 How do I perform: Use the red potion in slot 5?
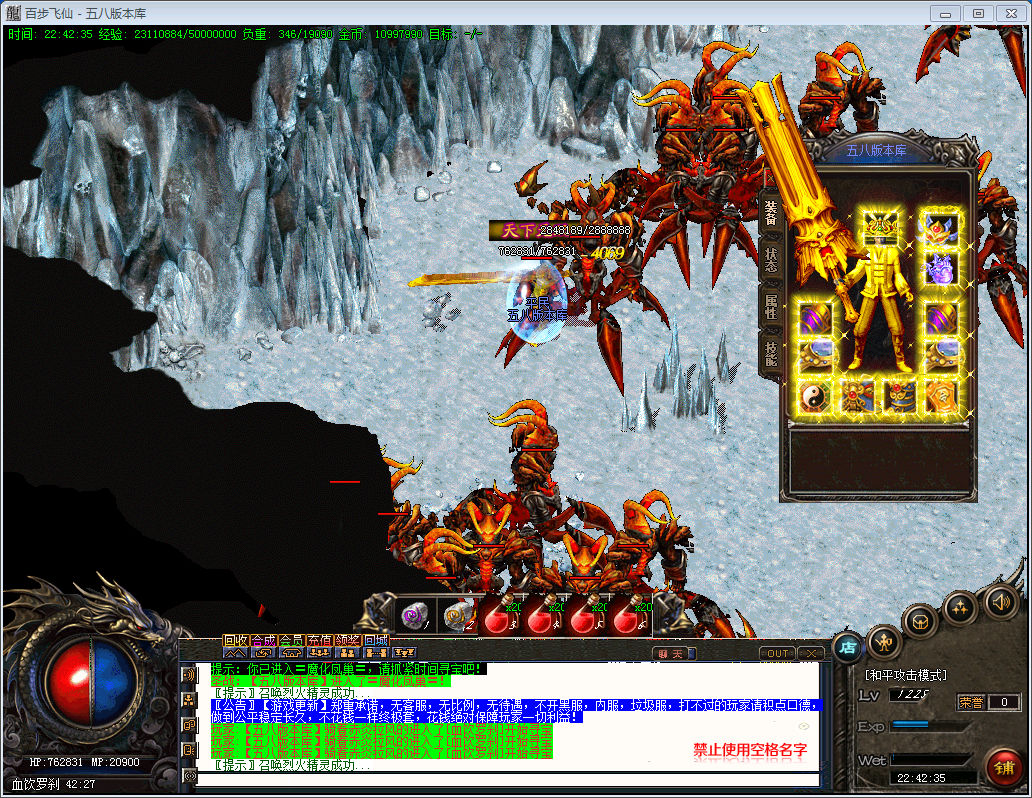click(x=586, y=617)
